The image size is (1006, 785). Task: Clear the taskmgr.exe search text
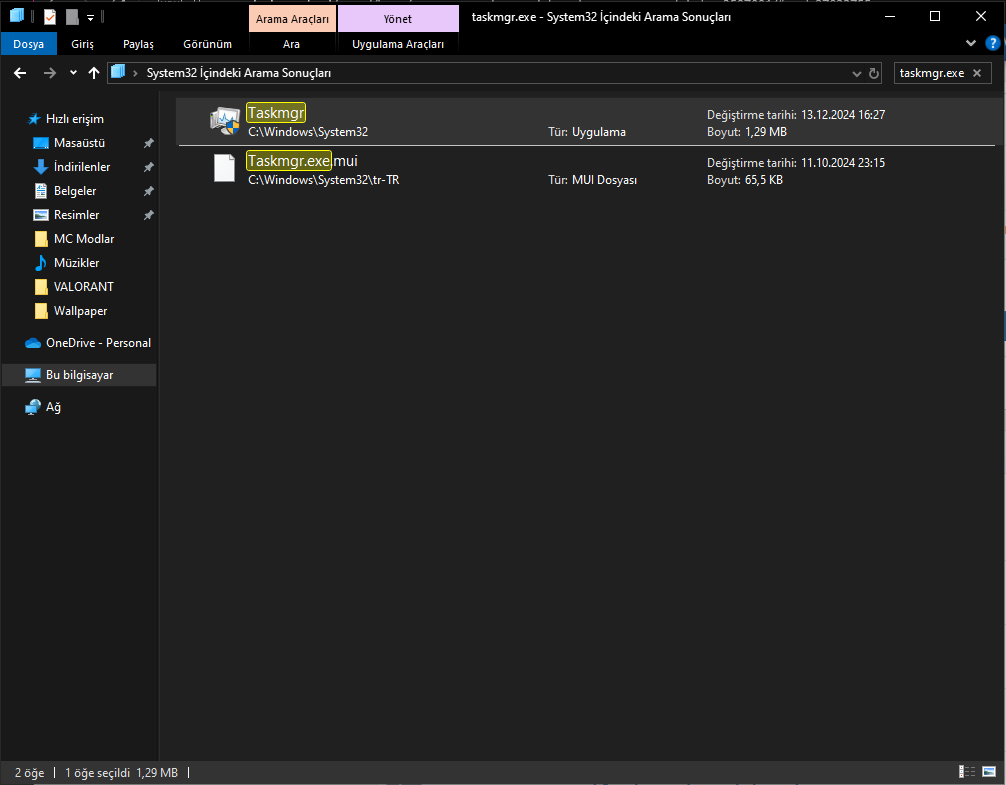click(977, 73)
